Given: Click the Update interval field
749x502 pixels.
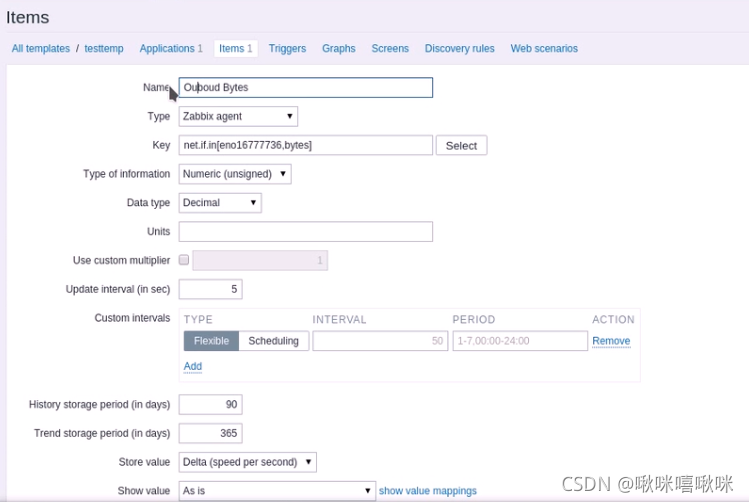Looking at the screenshot, I should (210, 289).
